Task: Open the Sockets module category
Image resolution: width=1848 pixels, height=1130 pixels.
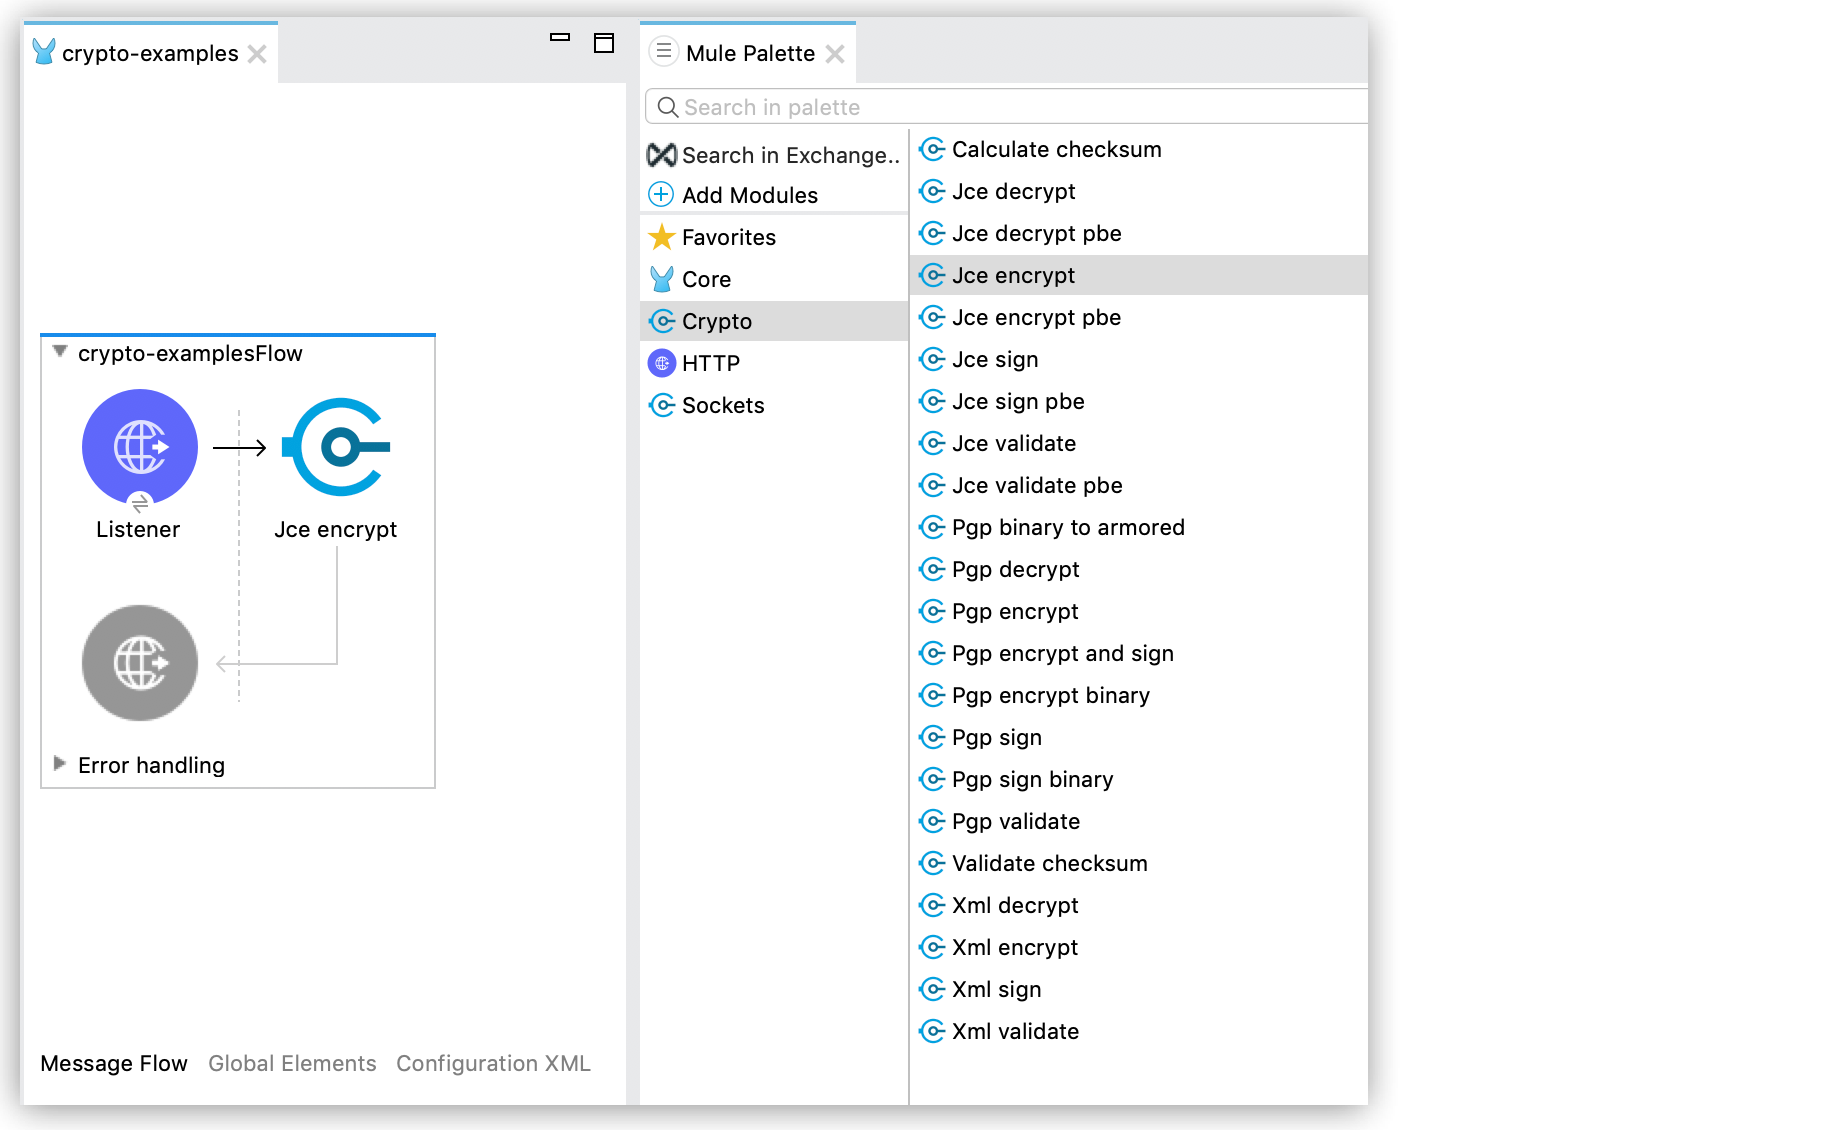Action: pos(722,405)
